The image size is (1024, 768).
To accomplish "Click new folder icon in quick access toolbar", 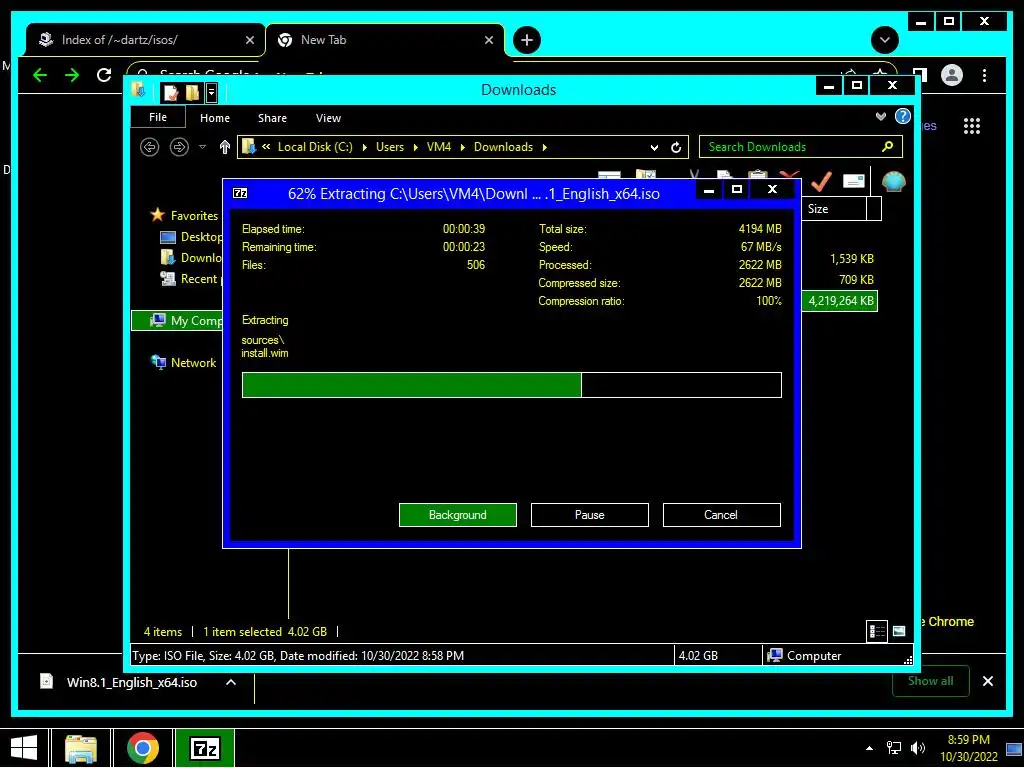I will (192, 92).
